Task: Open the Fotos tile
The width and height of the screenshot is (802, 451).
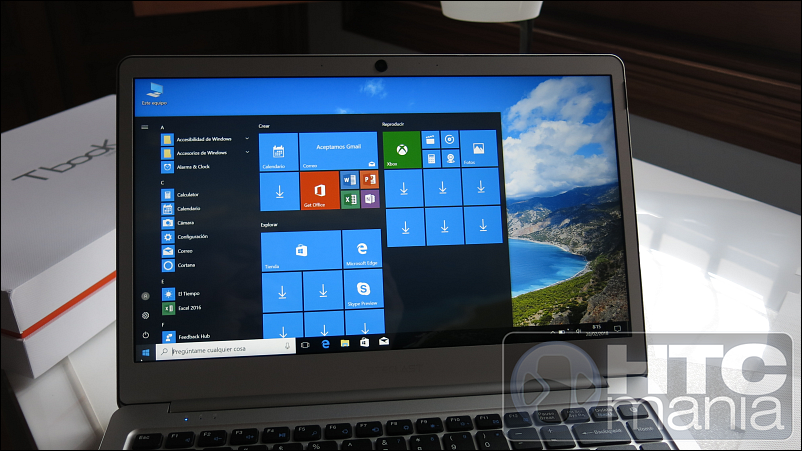Action: coord(479,148)
